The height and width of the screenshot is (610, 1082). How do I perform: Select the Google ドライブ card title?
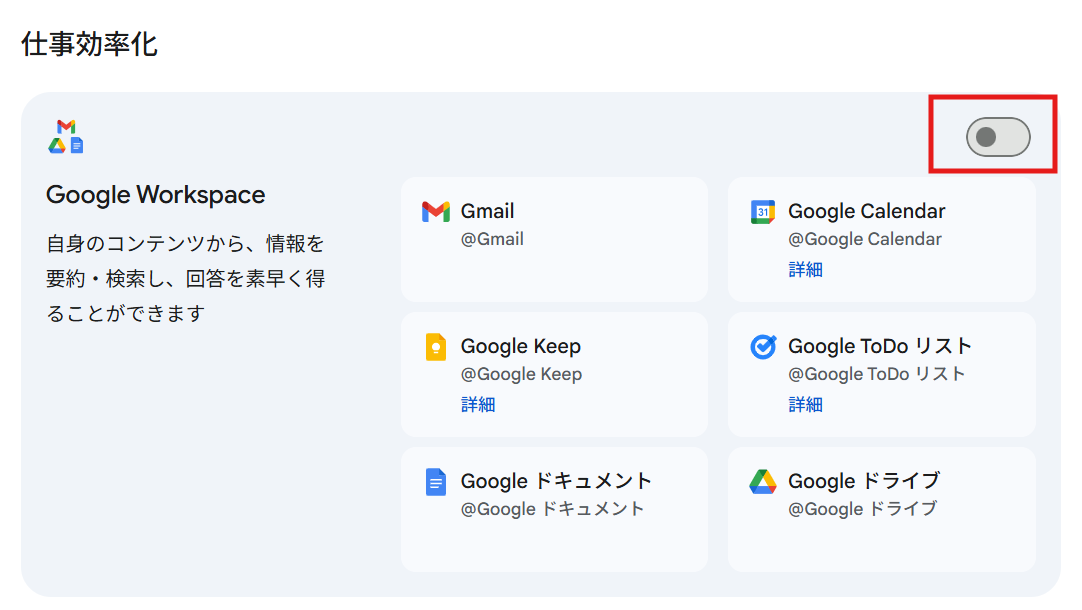864,481
